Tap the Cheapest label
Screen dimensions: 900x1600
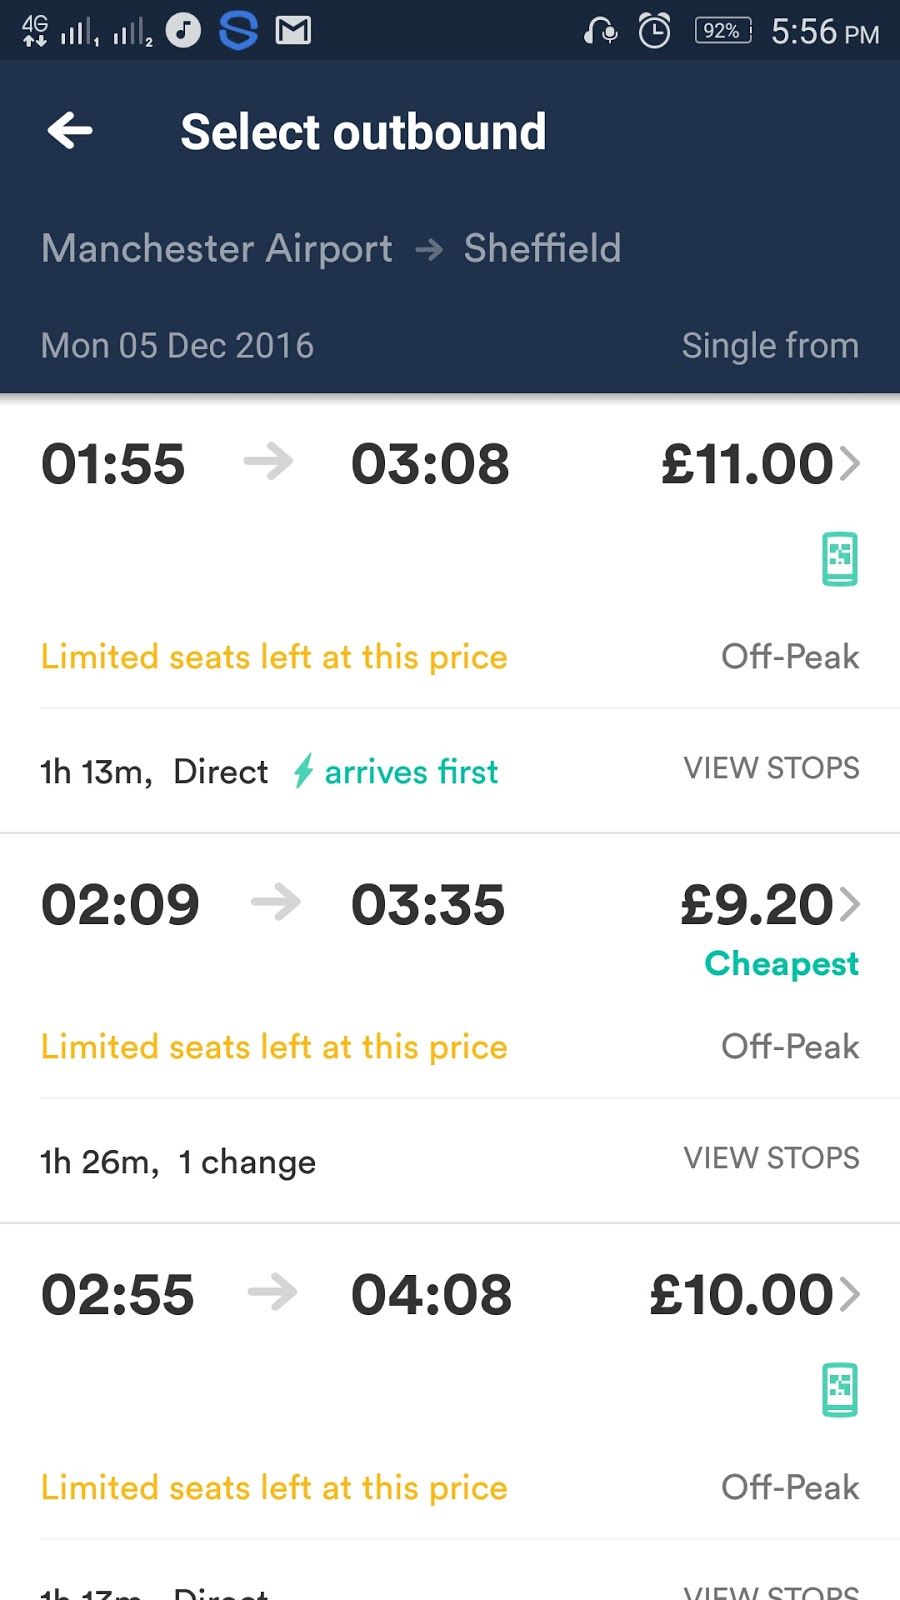point(781,963)
